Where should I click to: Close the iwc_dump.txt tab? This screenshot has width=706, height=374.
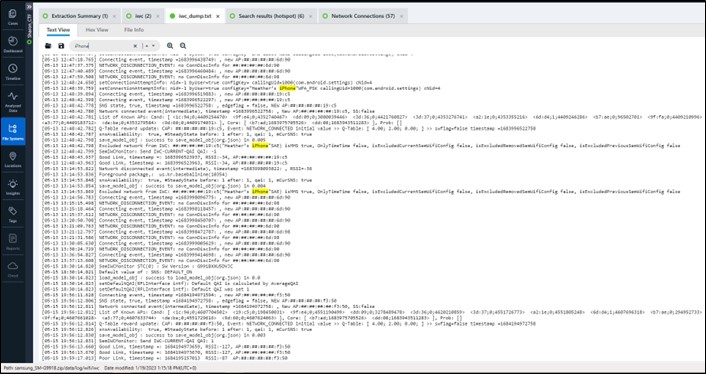218,16
